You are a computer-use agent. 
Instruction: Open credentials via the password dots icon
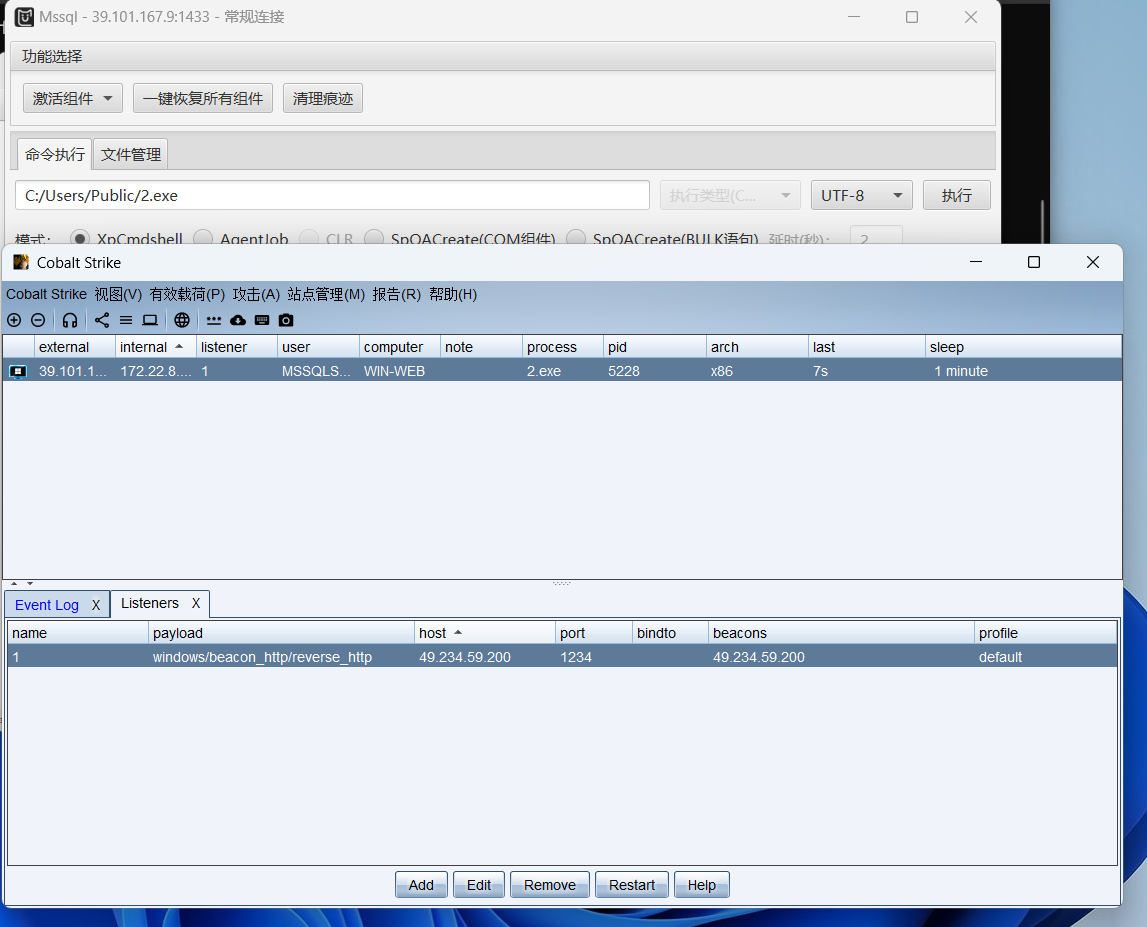coord(214,320)
